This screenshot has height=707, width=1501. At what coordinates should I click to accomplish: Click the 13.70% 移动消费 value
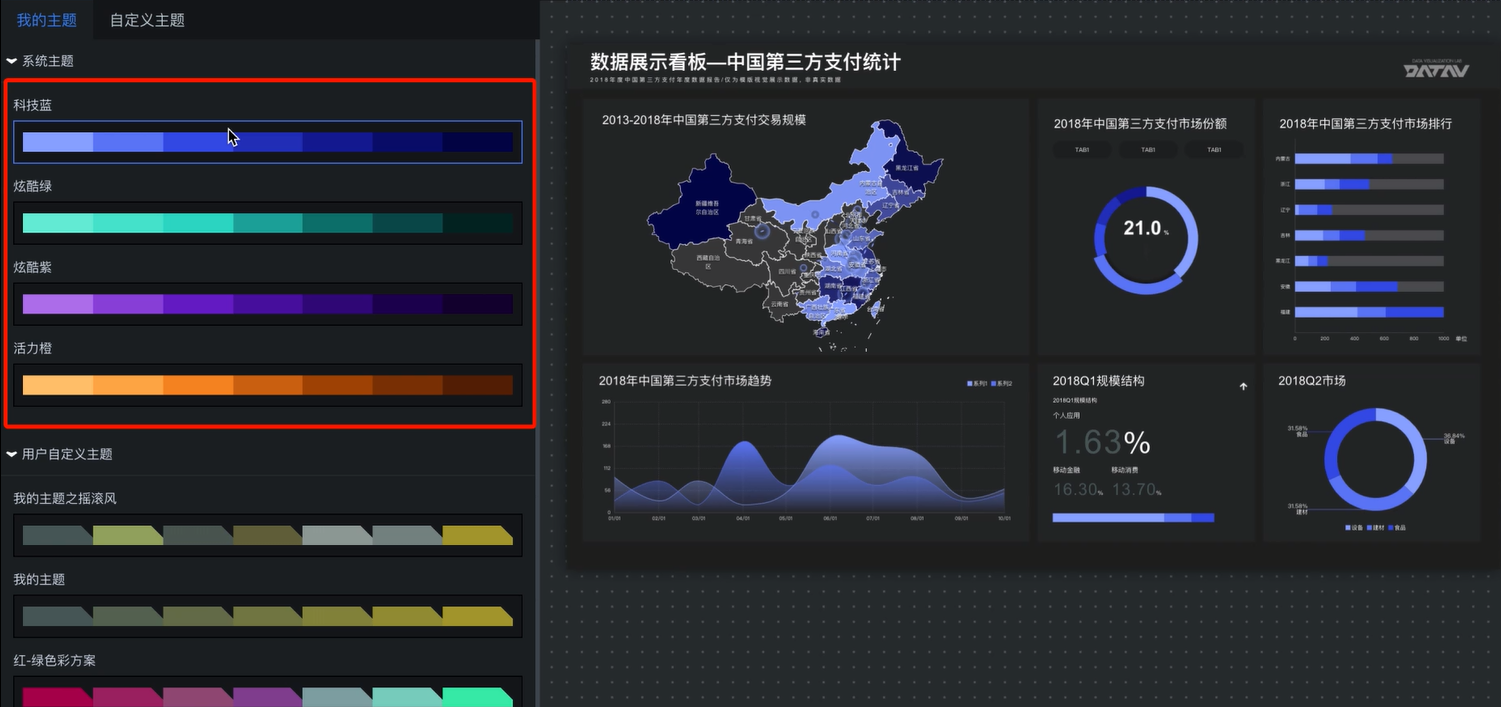point(1135,489)
